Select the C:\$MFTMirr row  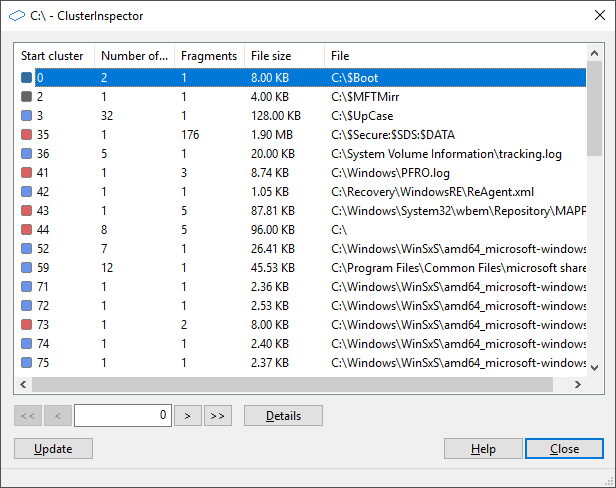(301, 96)
